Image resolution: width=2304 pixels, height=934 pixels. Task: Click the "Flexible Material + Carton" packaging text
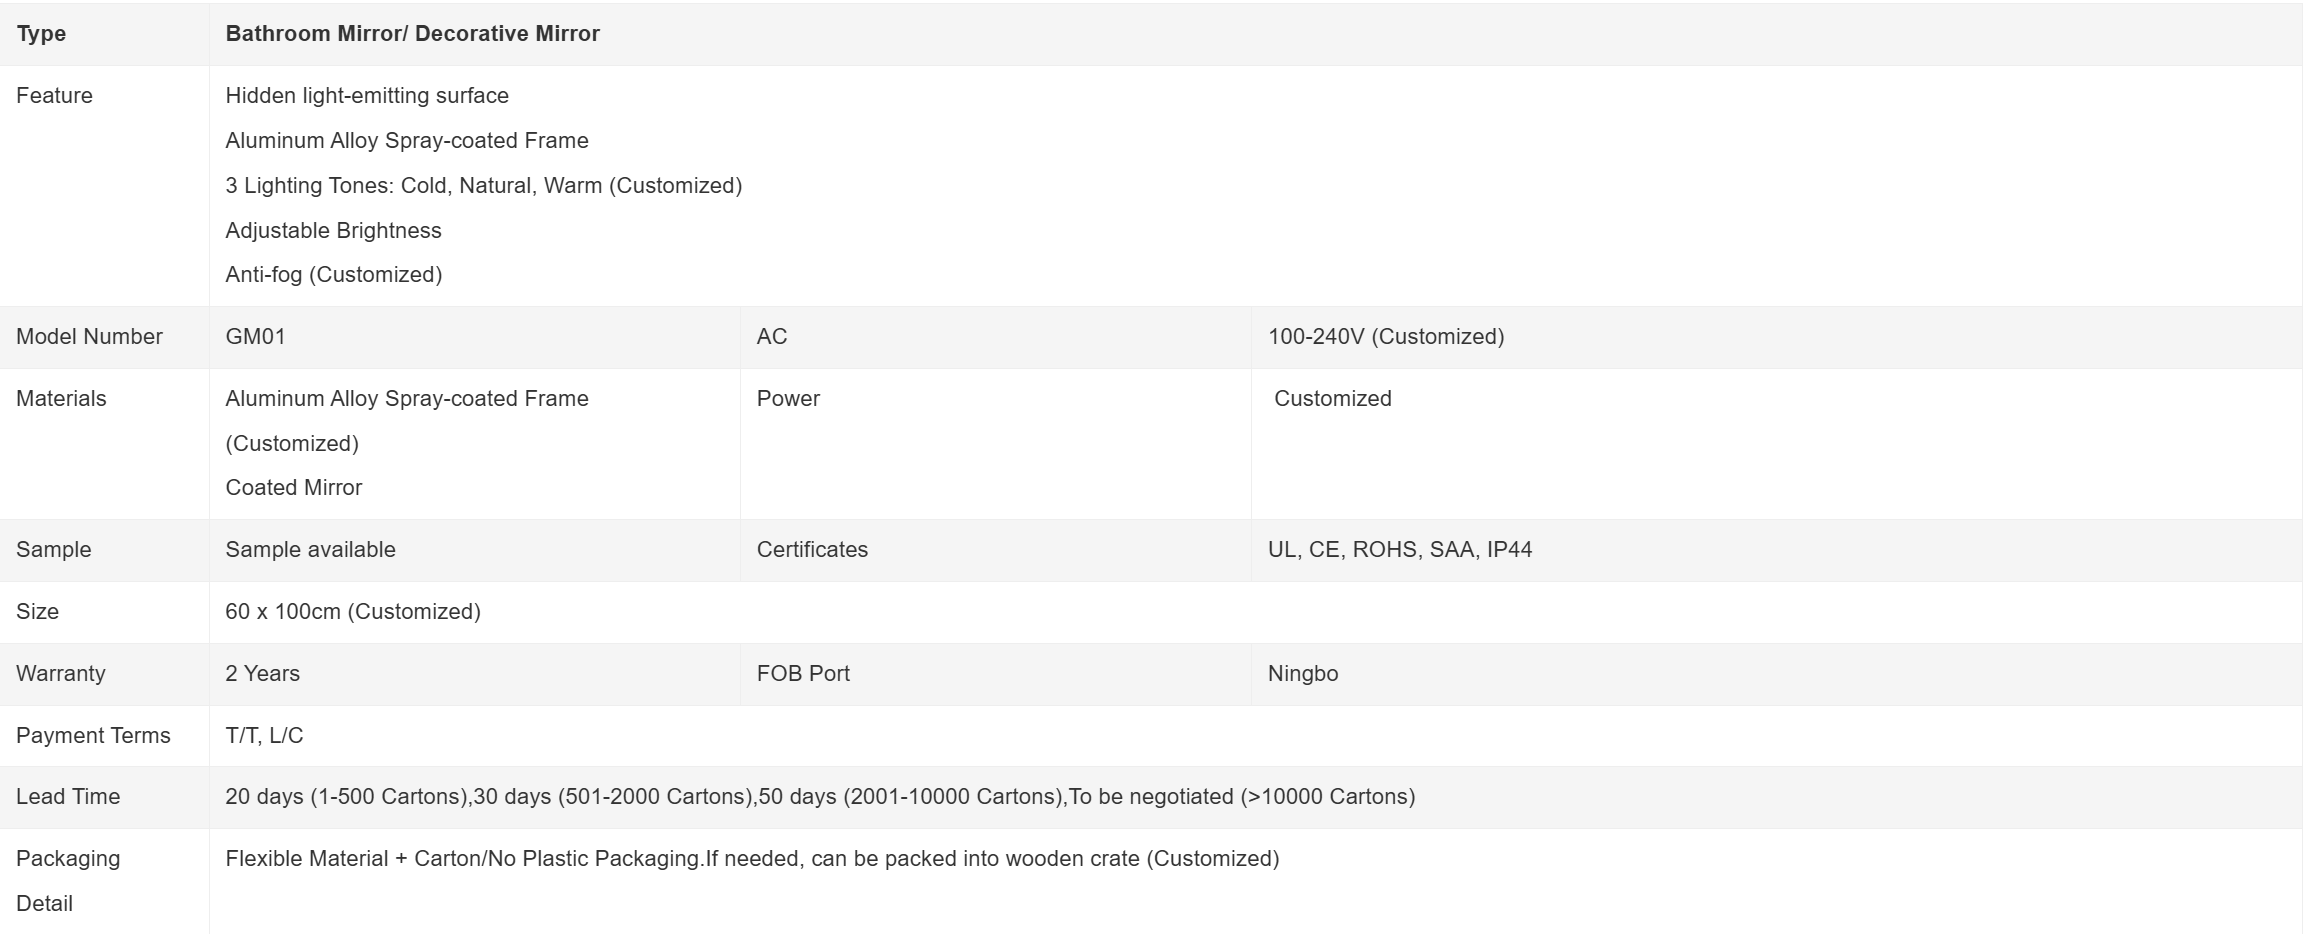(751, 859)
